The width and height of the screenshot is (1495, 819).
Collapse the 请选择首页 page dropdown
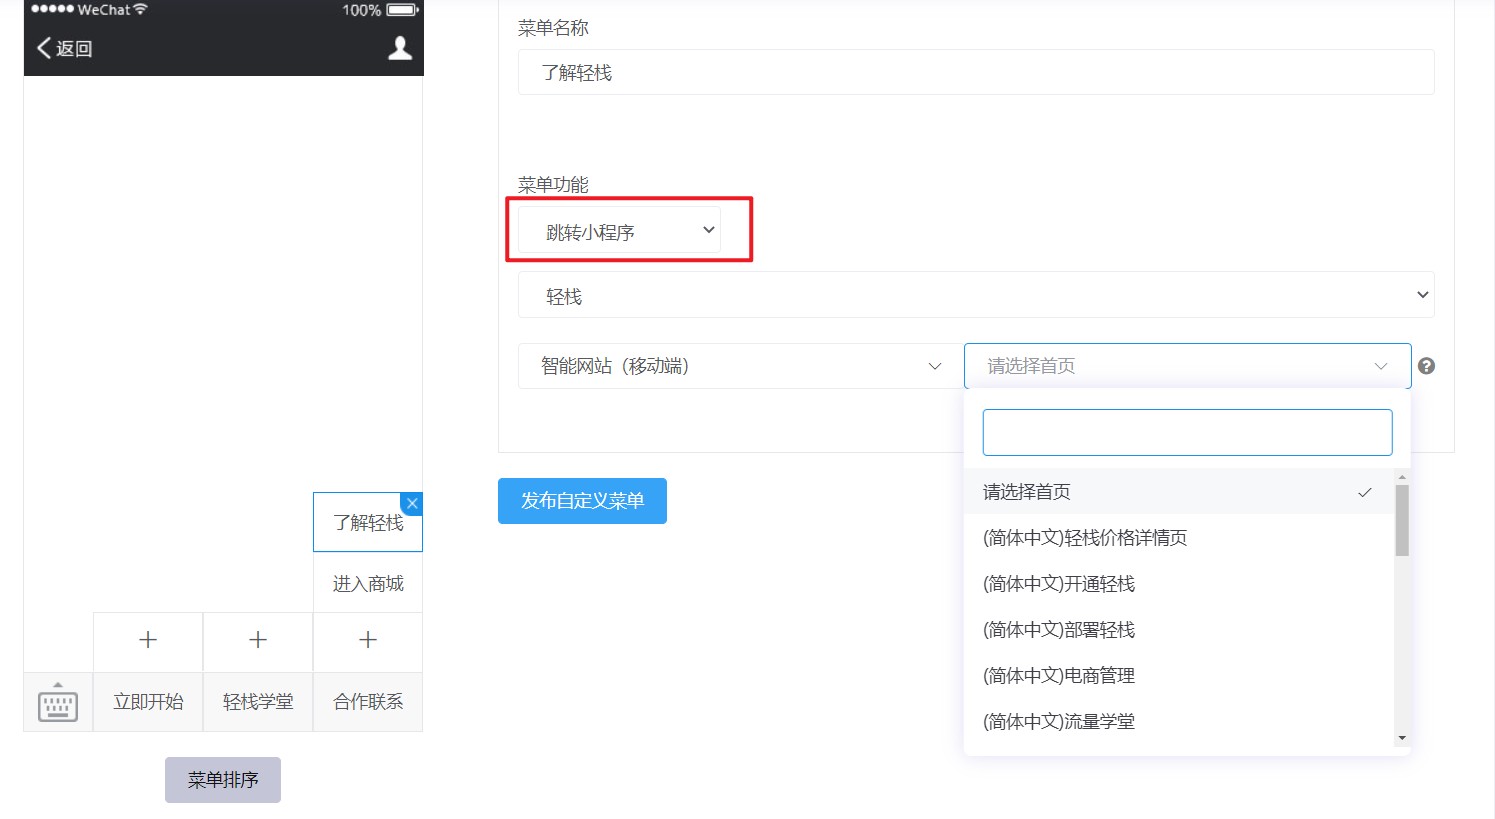[1187, 366]
